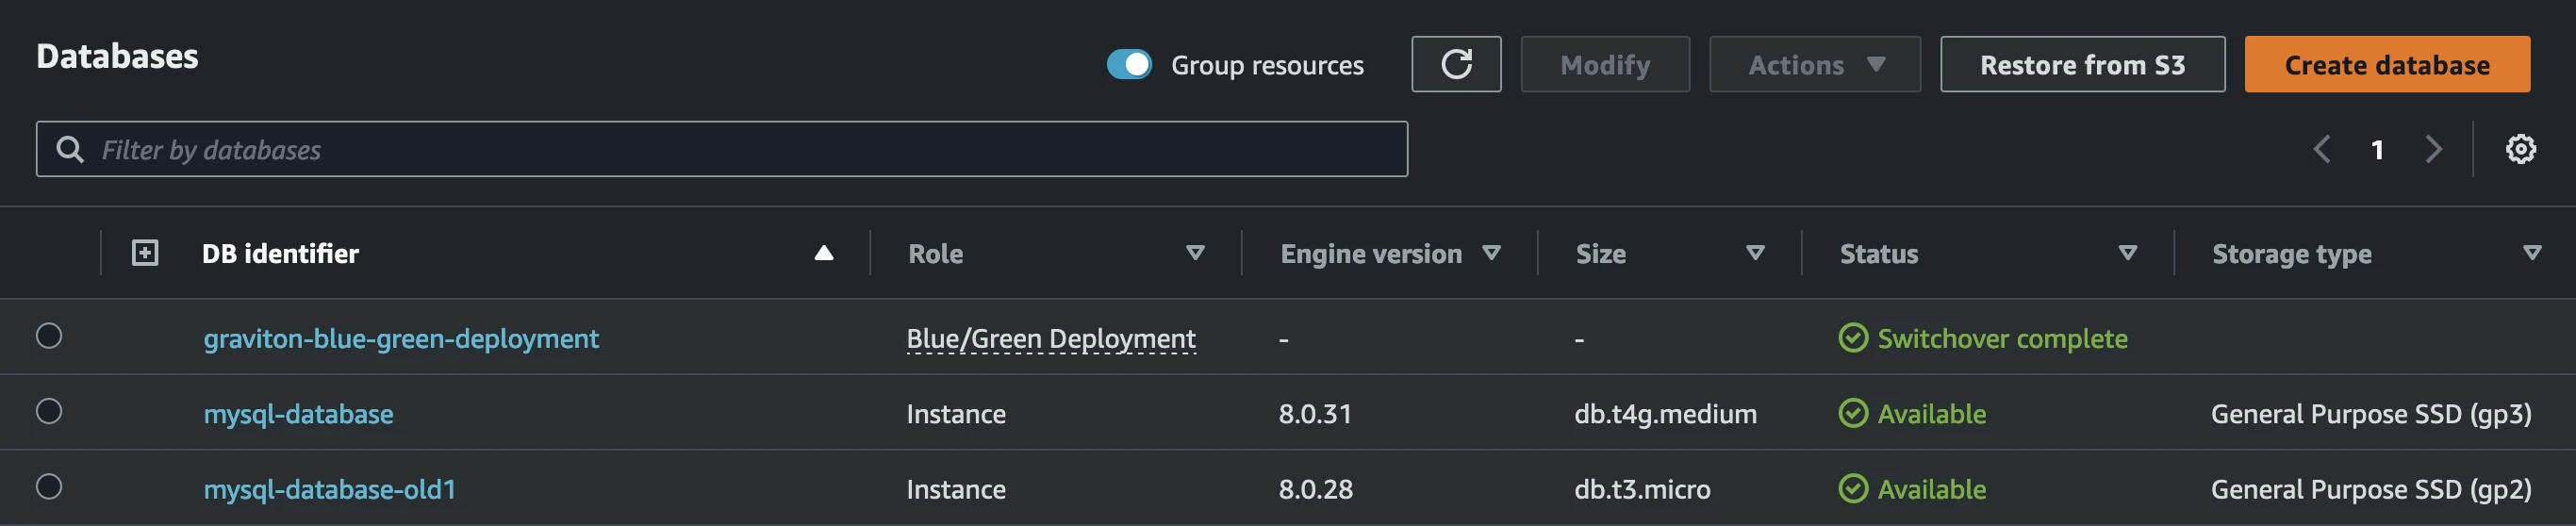Click engine version 8.0.28 cell
Viewport: 2576px width, 526px height.
[x=1315, y=489]
